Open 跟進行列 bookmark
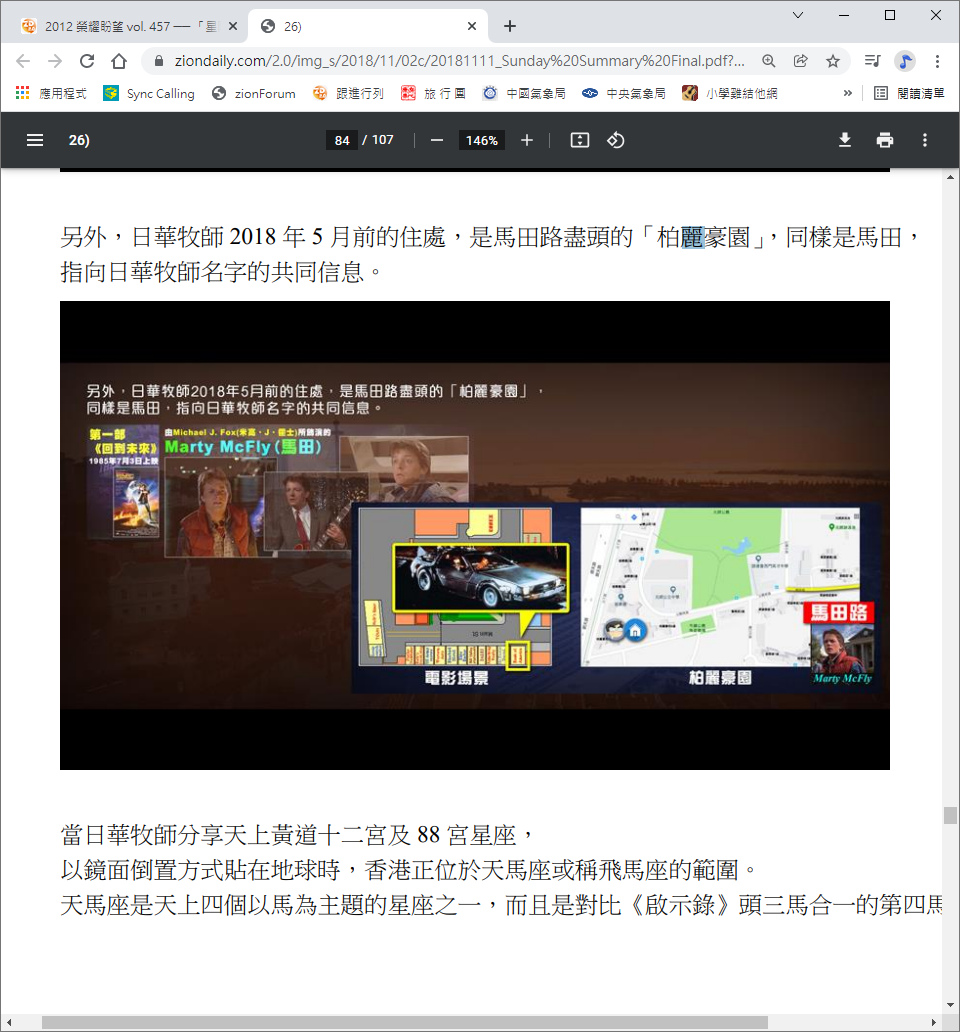The image size is (960, 1032). (x=349, y=93)
